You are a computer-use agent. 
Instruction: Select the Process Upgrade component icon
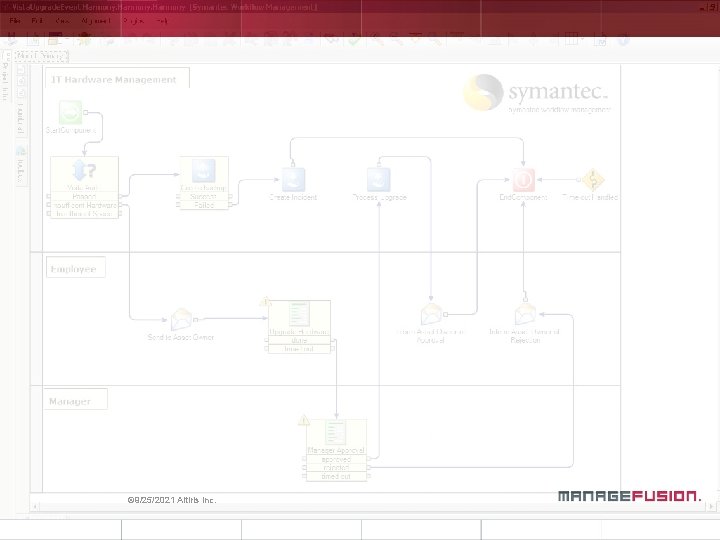(x=379, y=180)
